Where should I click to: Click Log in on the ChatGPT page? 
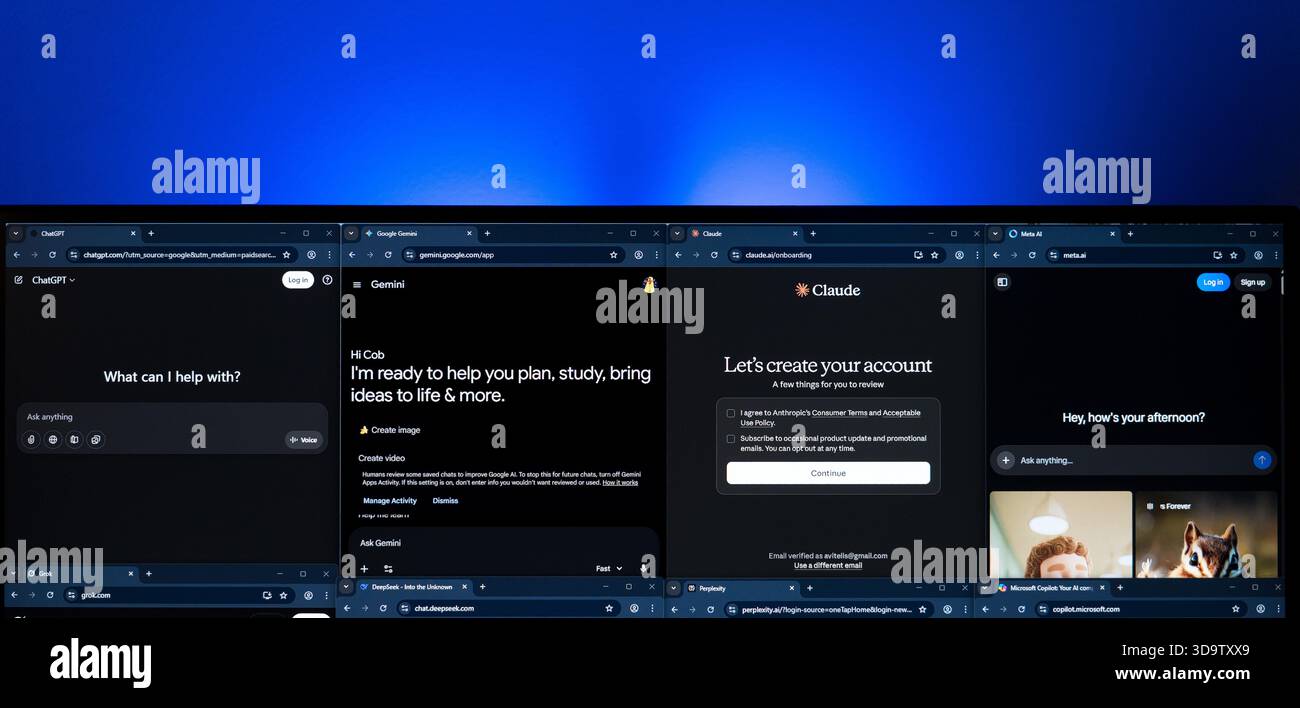click(298, 280)
